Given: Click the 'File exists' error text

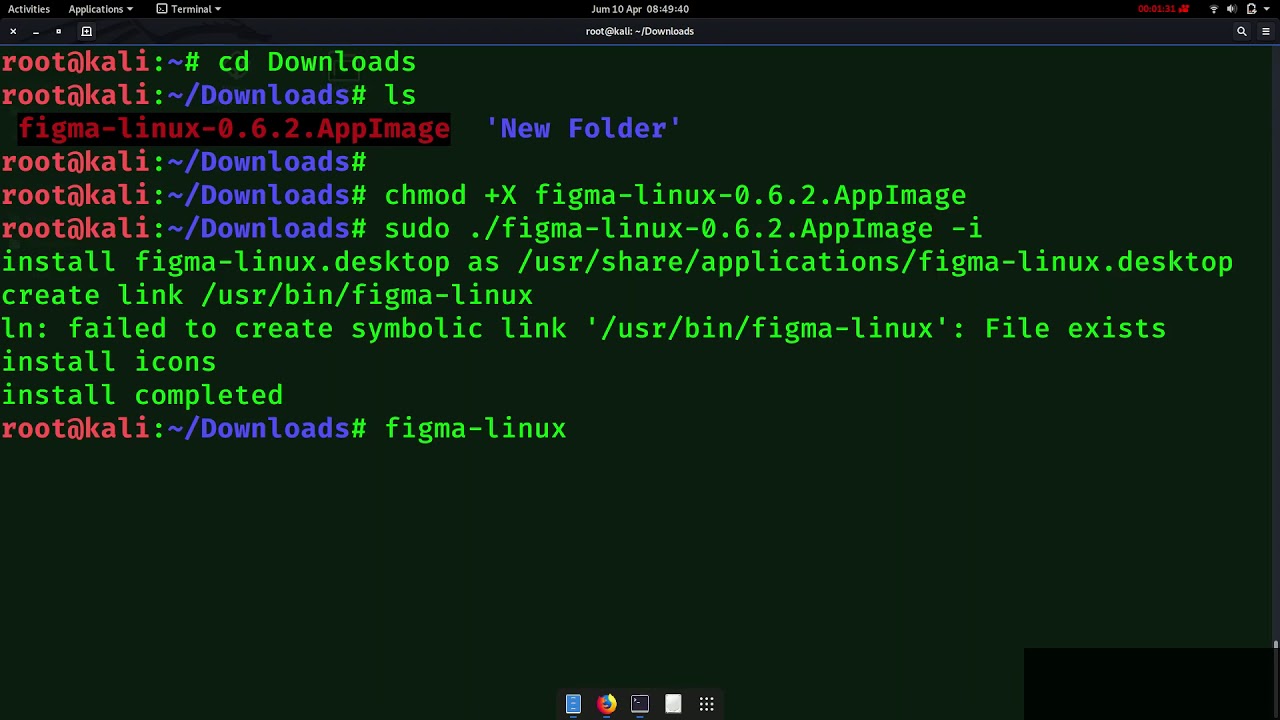Looking at the screenshot, I should click(1075, 329).
